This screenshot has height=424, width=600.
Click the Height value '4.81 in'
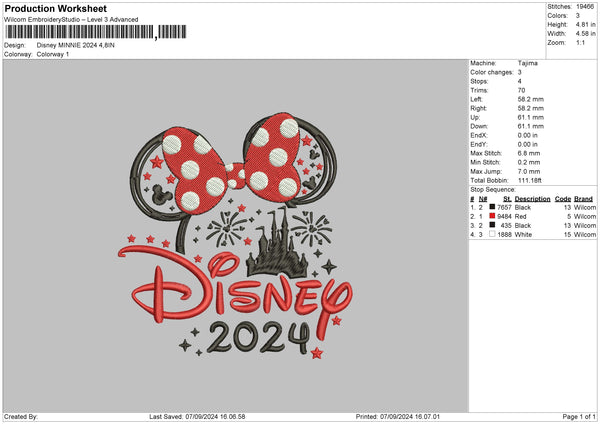coord(586,24)
